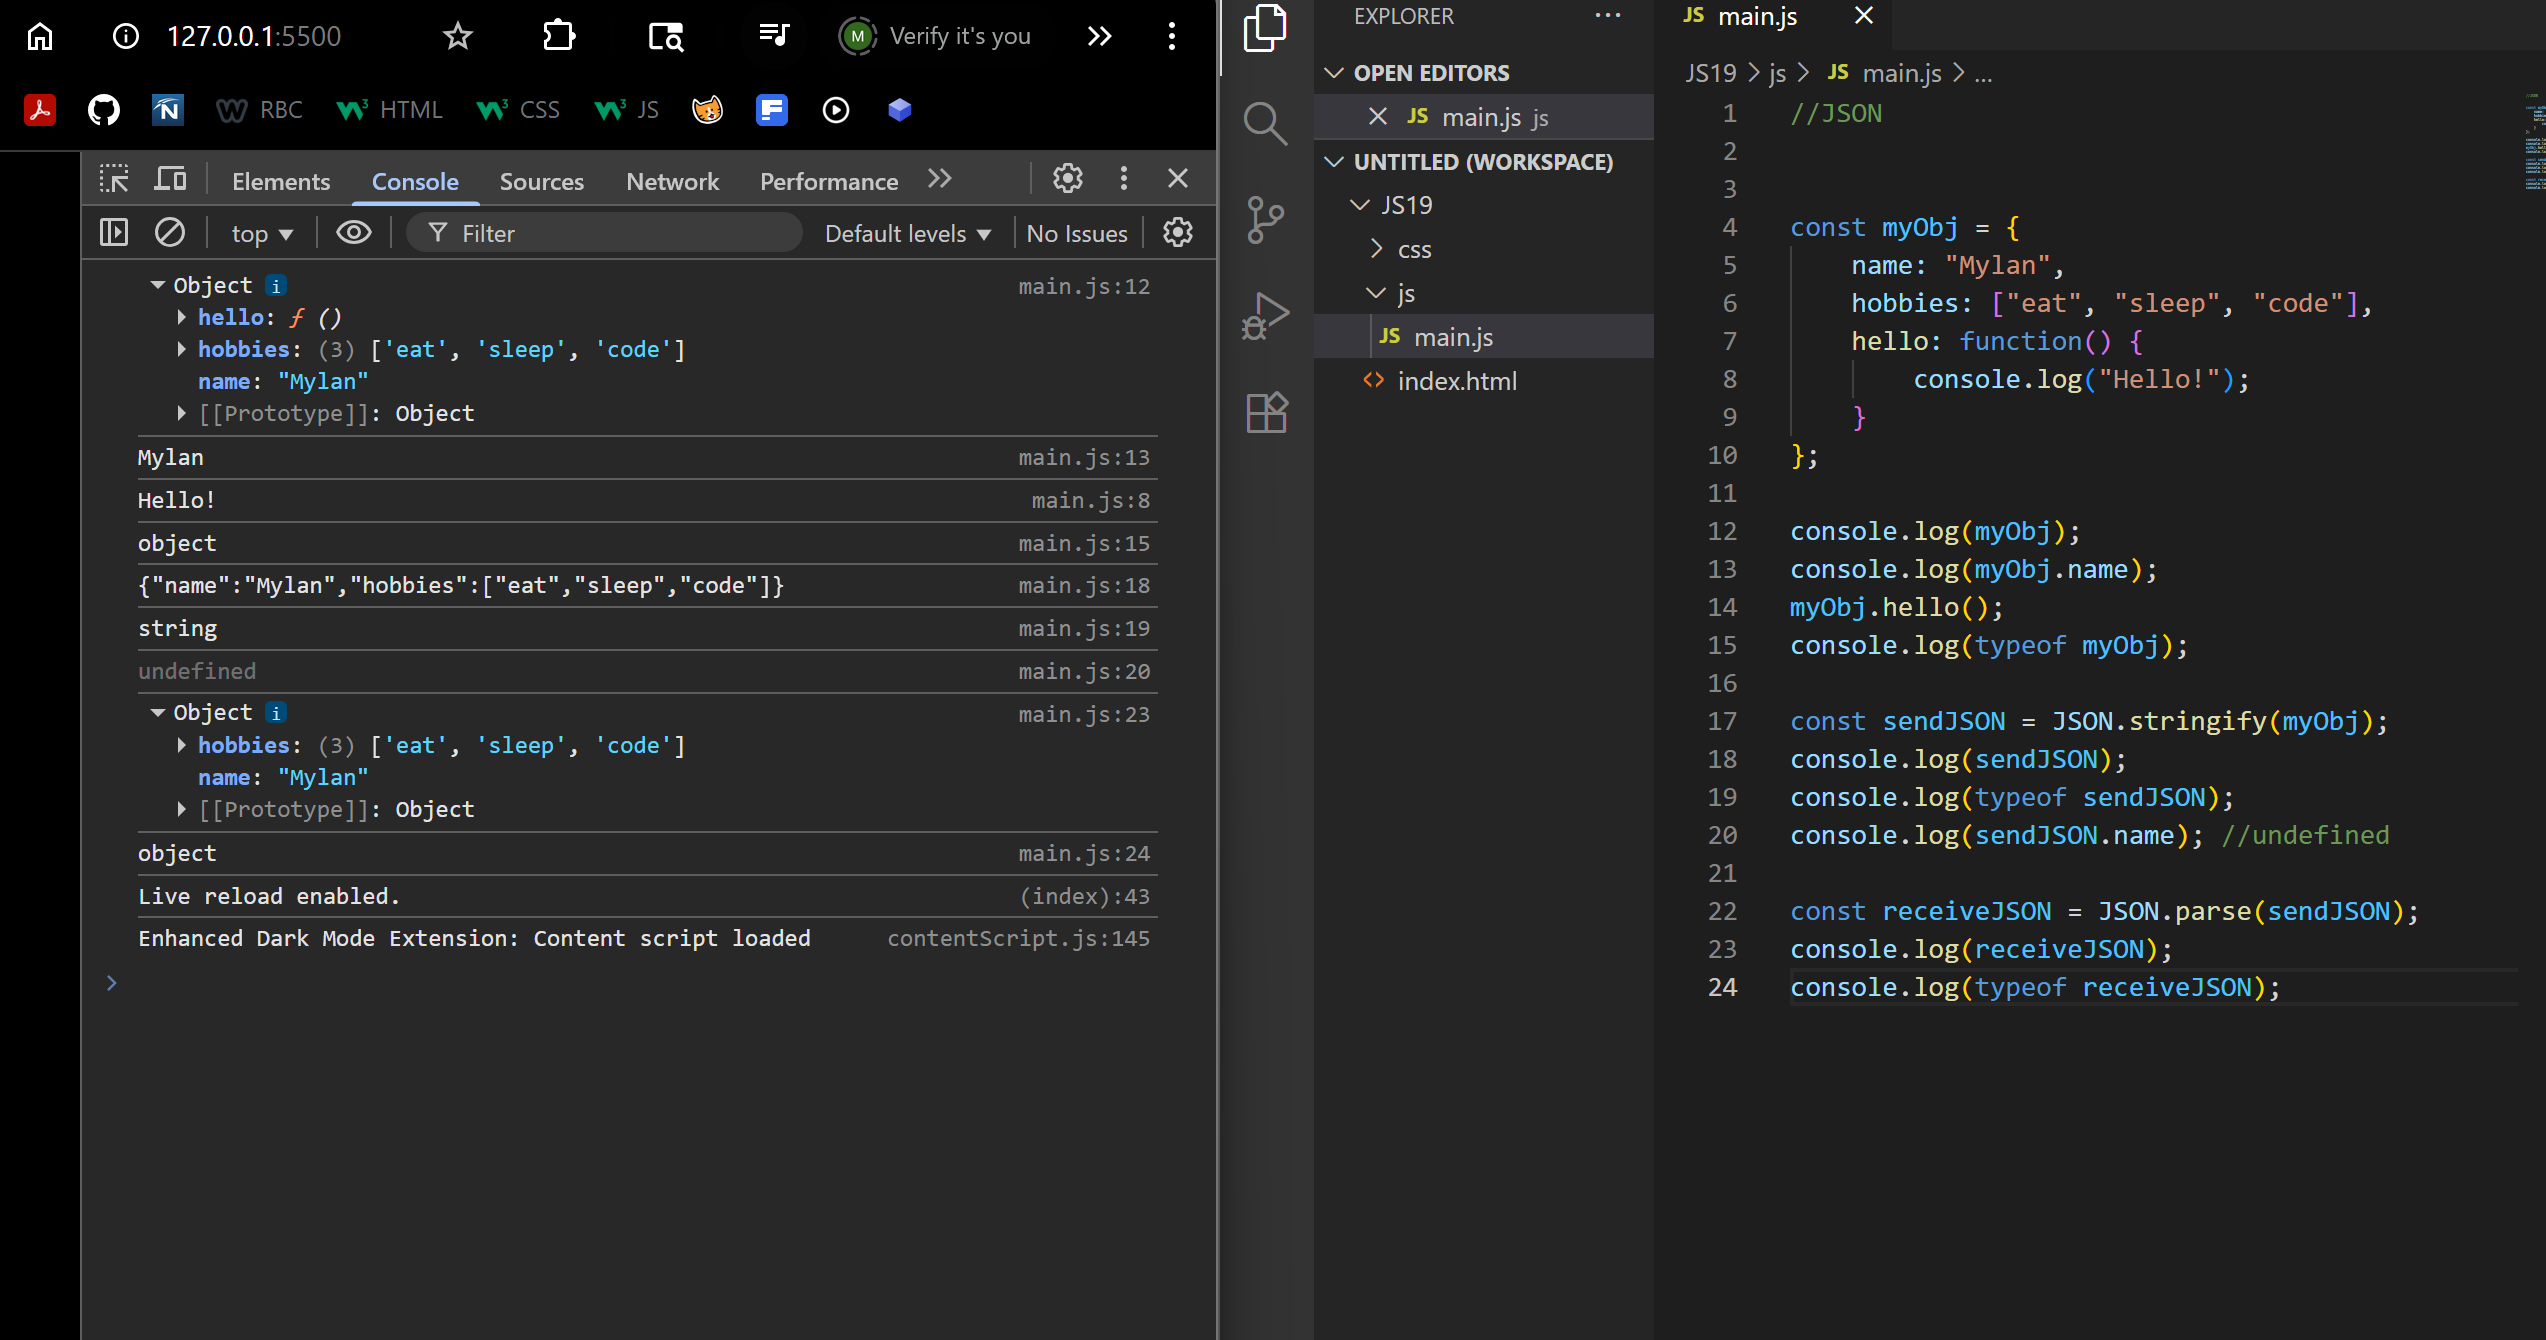2546x1340 pixels.
Task: Open DevTools settings gear icon
Action: 1067,179
